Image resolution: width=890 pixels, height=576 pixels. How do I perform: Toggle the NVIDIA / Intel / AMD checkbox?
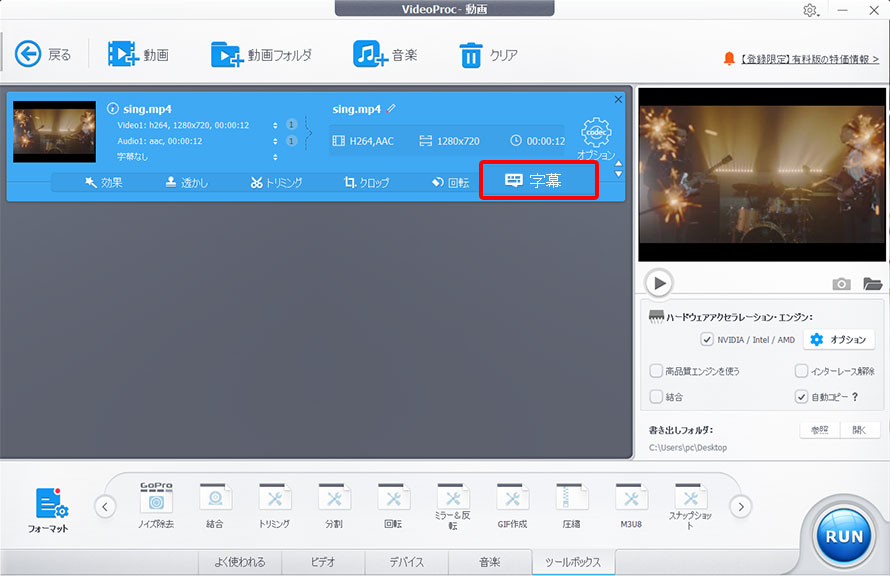point(708,339)
